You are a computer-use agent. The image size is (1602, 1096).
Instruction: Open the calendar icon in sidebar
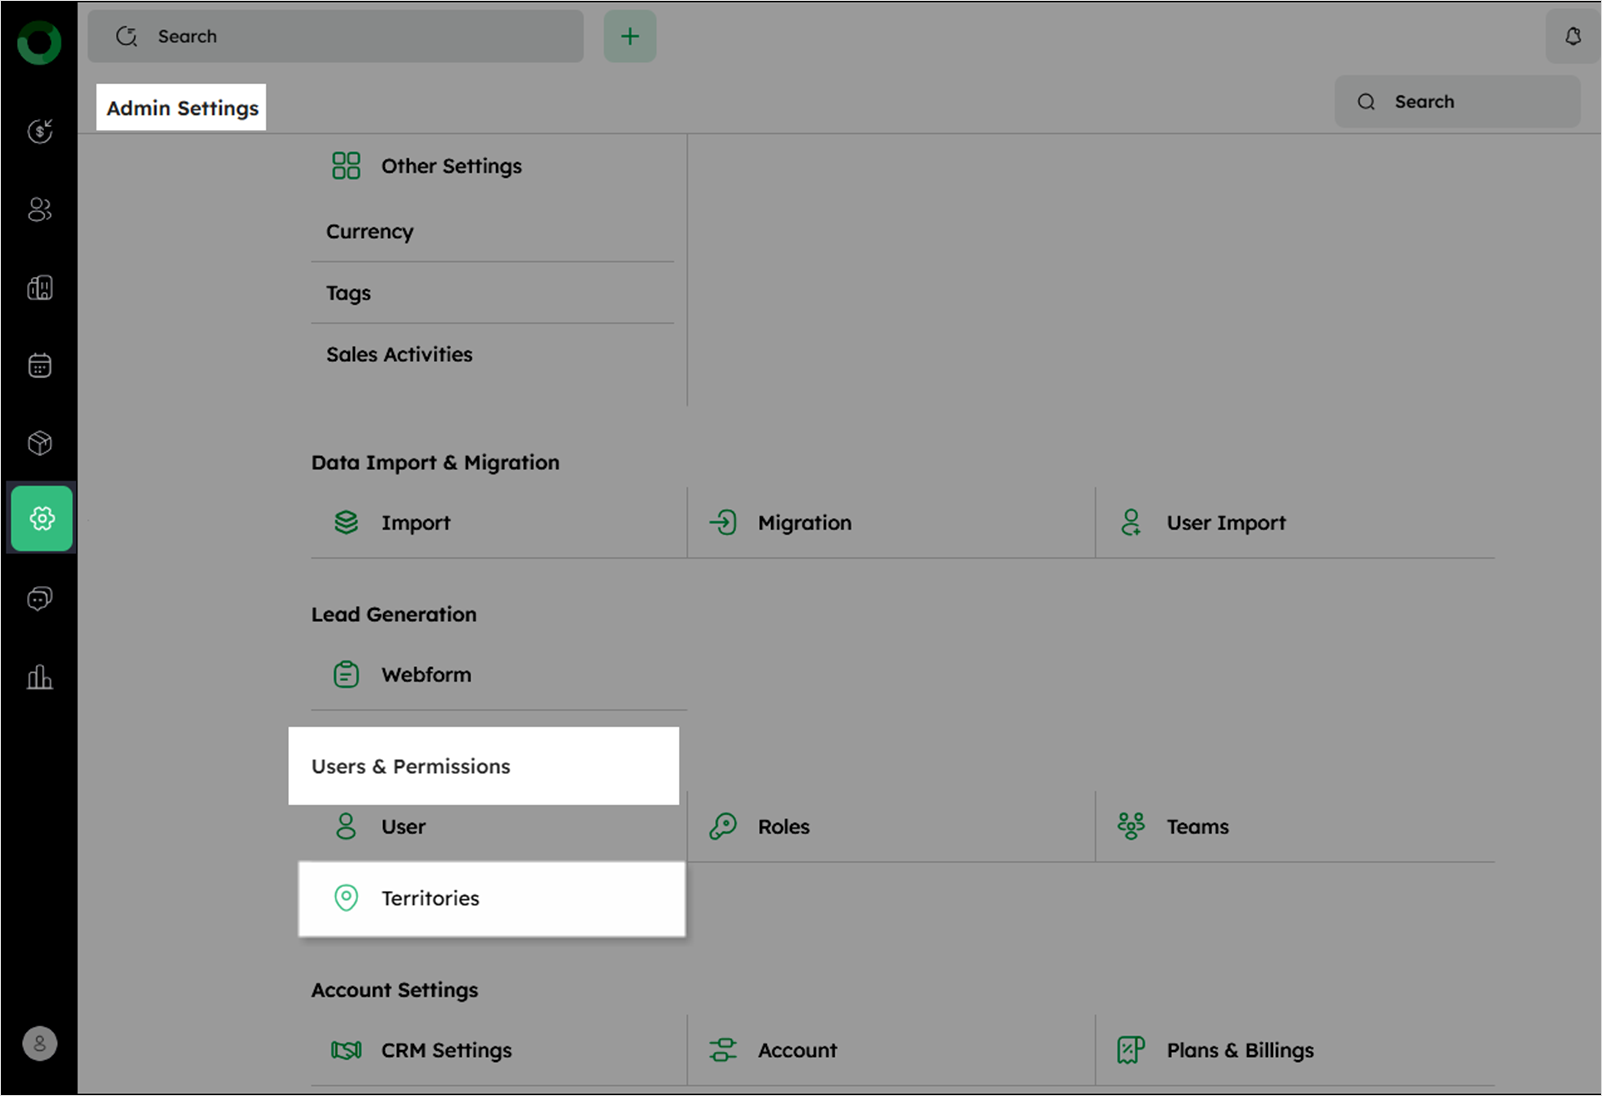(x=40, y=366)
